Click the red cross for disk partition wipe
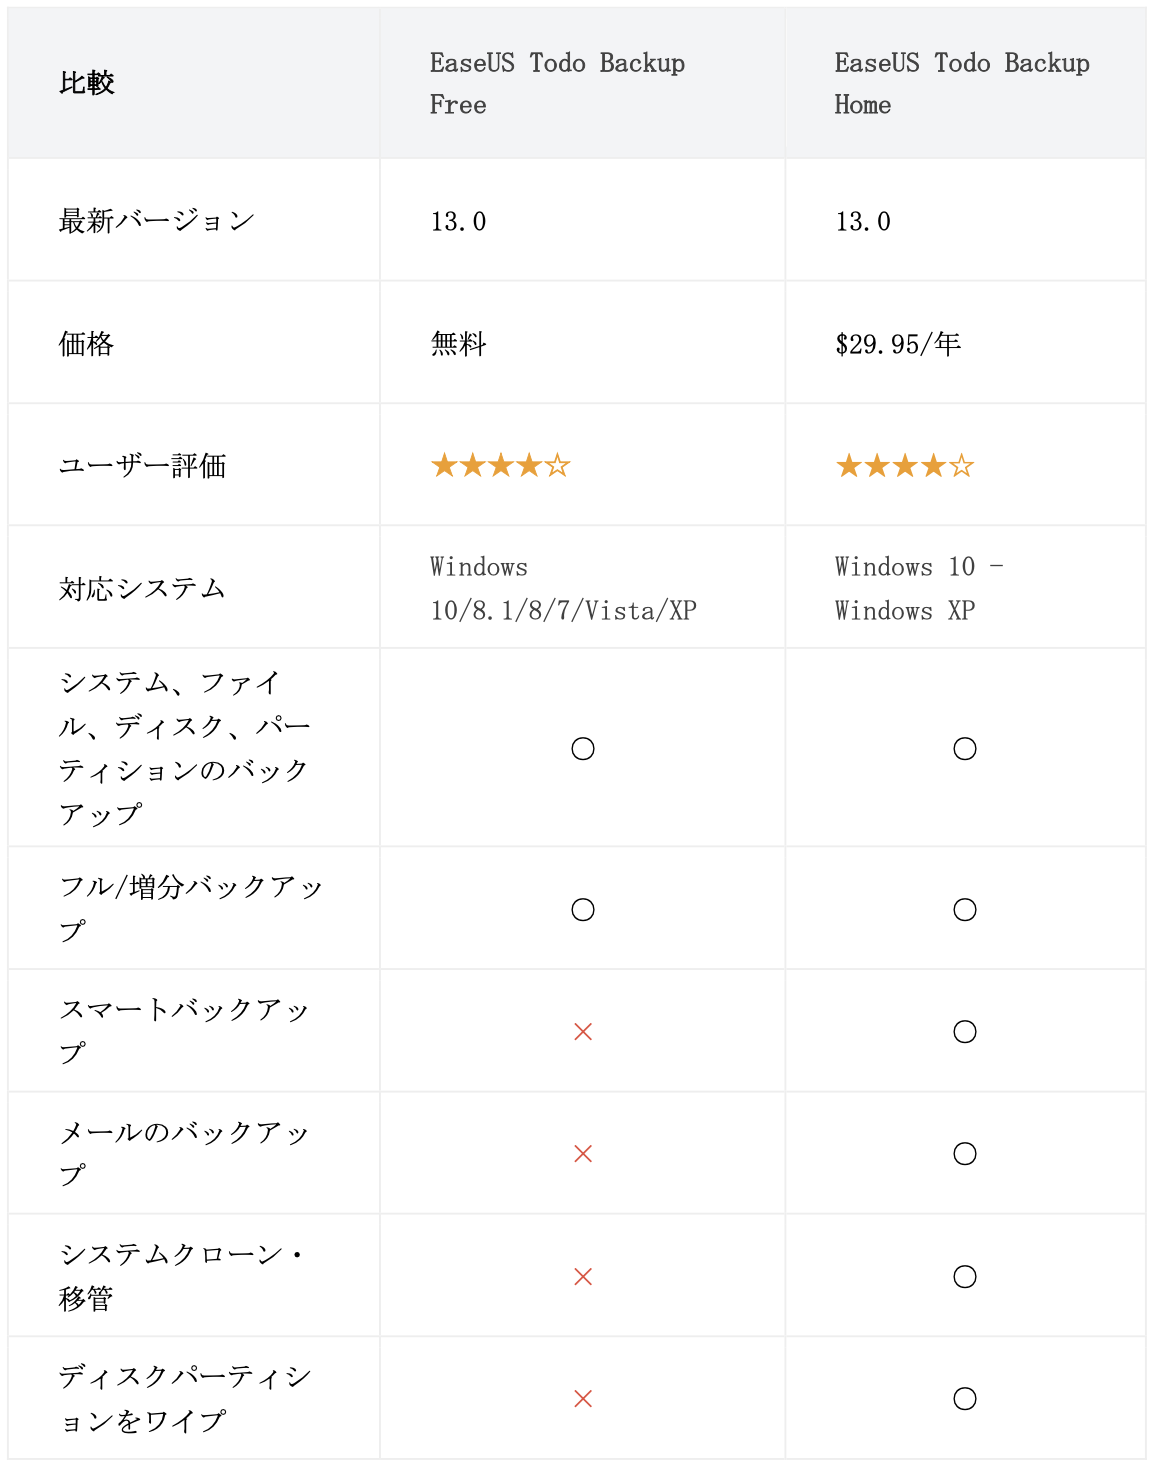 [x=583, y=1399]
